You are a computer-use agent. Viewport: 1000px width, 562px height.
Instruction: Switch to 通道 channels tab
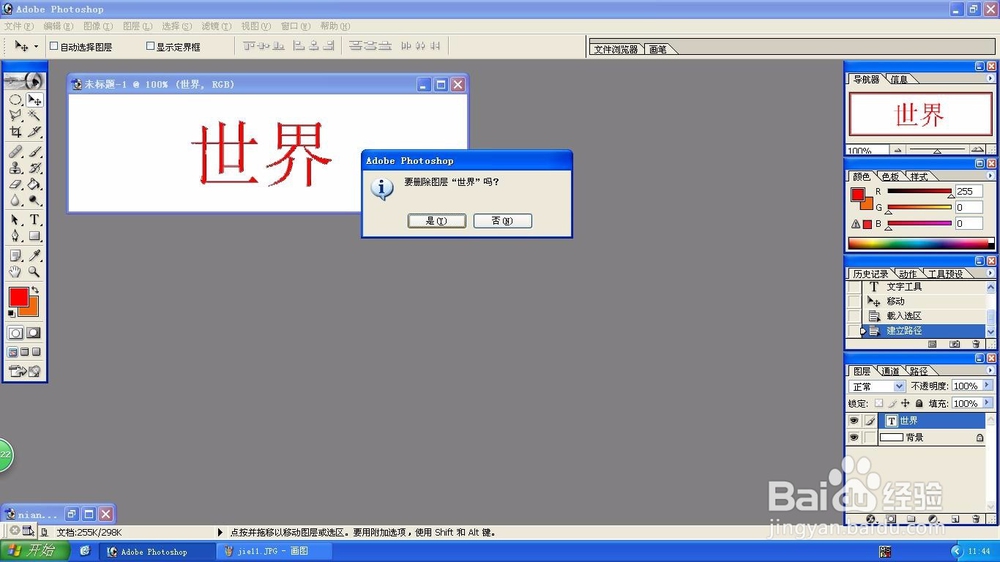tap(890, 371)
